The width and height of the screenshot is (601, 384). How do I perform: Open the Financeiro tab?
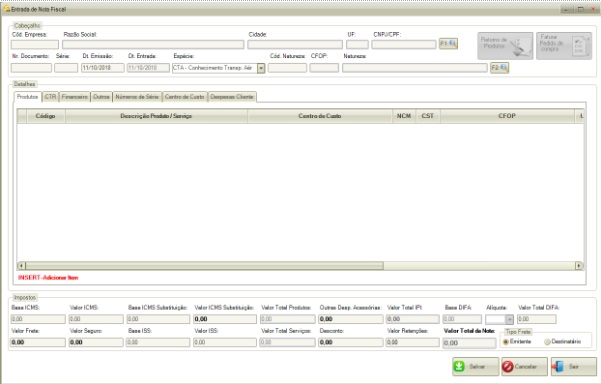pyautogui.click(x=74, y=97)
